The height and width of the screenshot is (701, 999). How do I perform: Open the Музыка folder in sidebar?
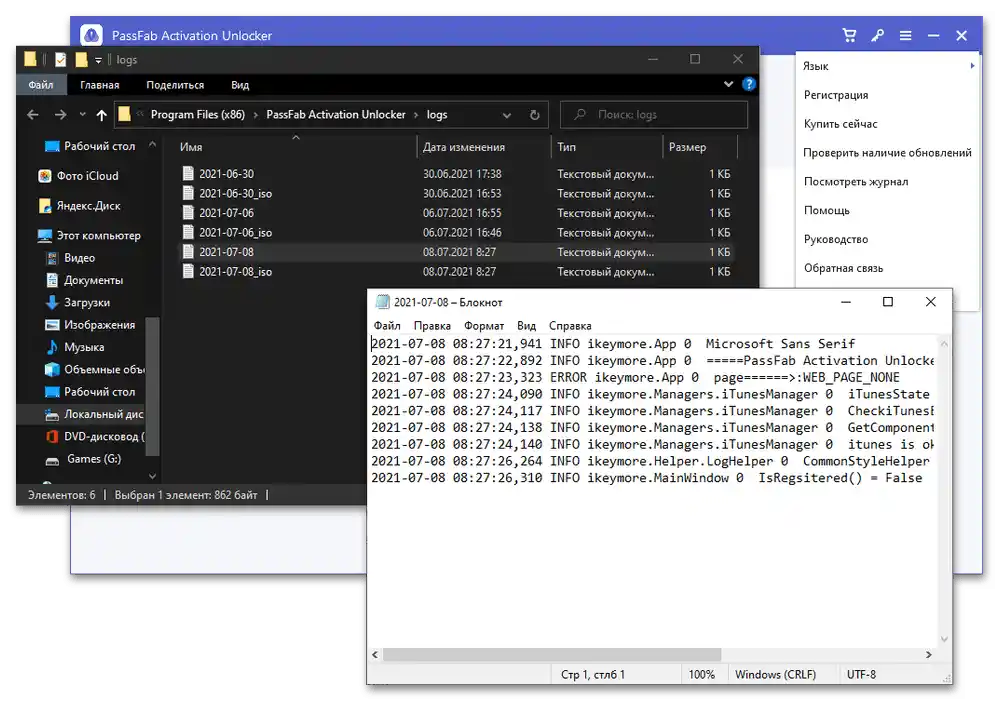point(75,347)
